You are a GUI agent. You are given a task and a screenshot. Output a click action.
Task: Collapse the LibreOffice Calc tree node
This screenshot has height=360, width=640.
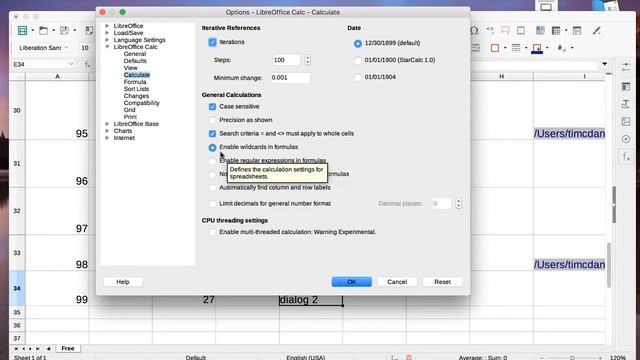click(x=107, y=47)
